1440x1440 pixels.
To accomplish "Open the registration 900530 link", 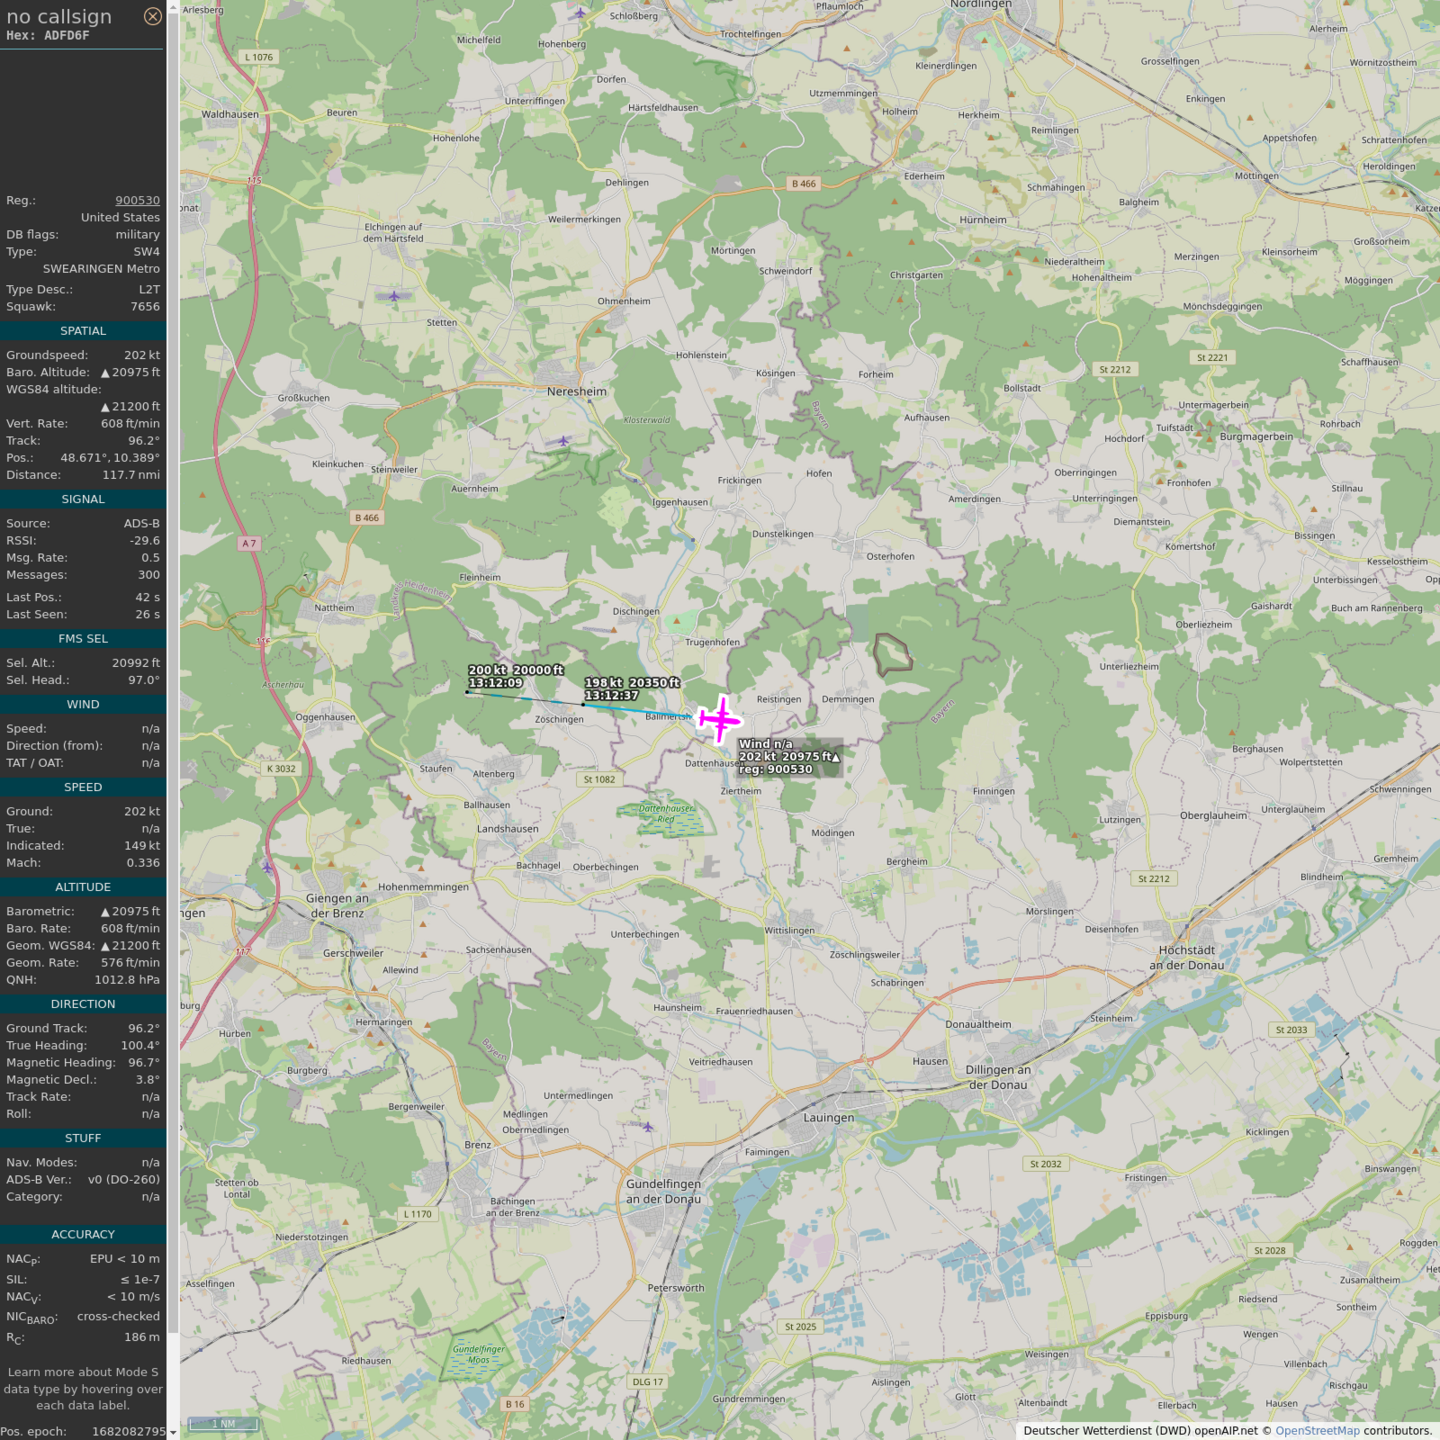I will [x=137, y=200].
